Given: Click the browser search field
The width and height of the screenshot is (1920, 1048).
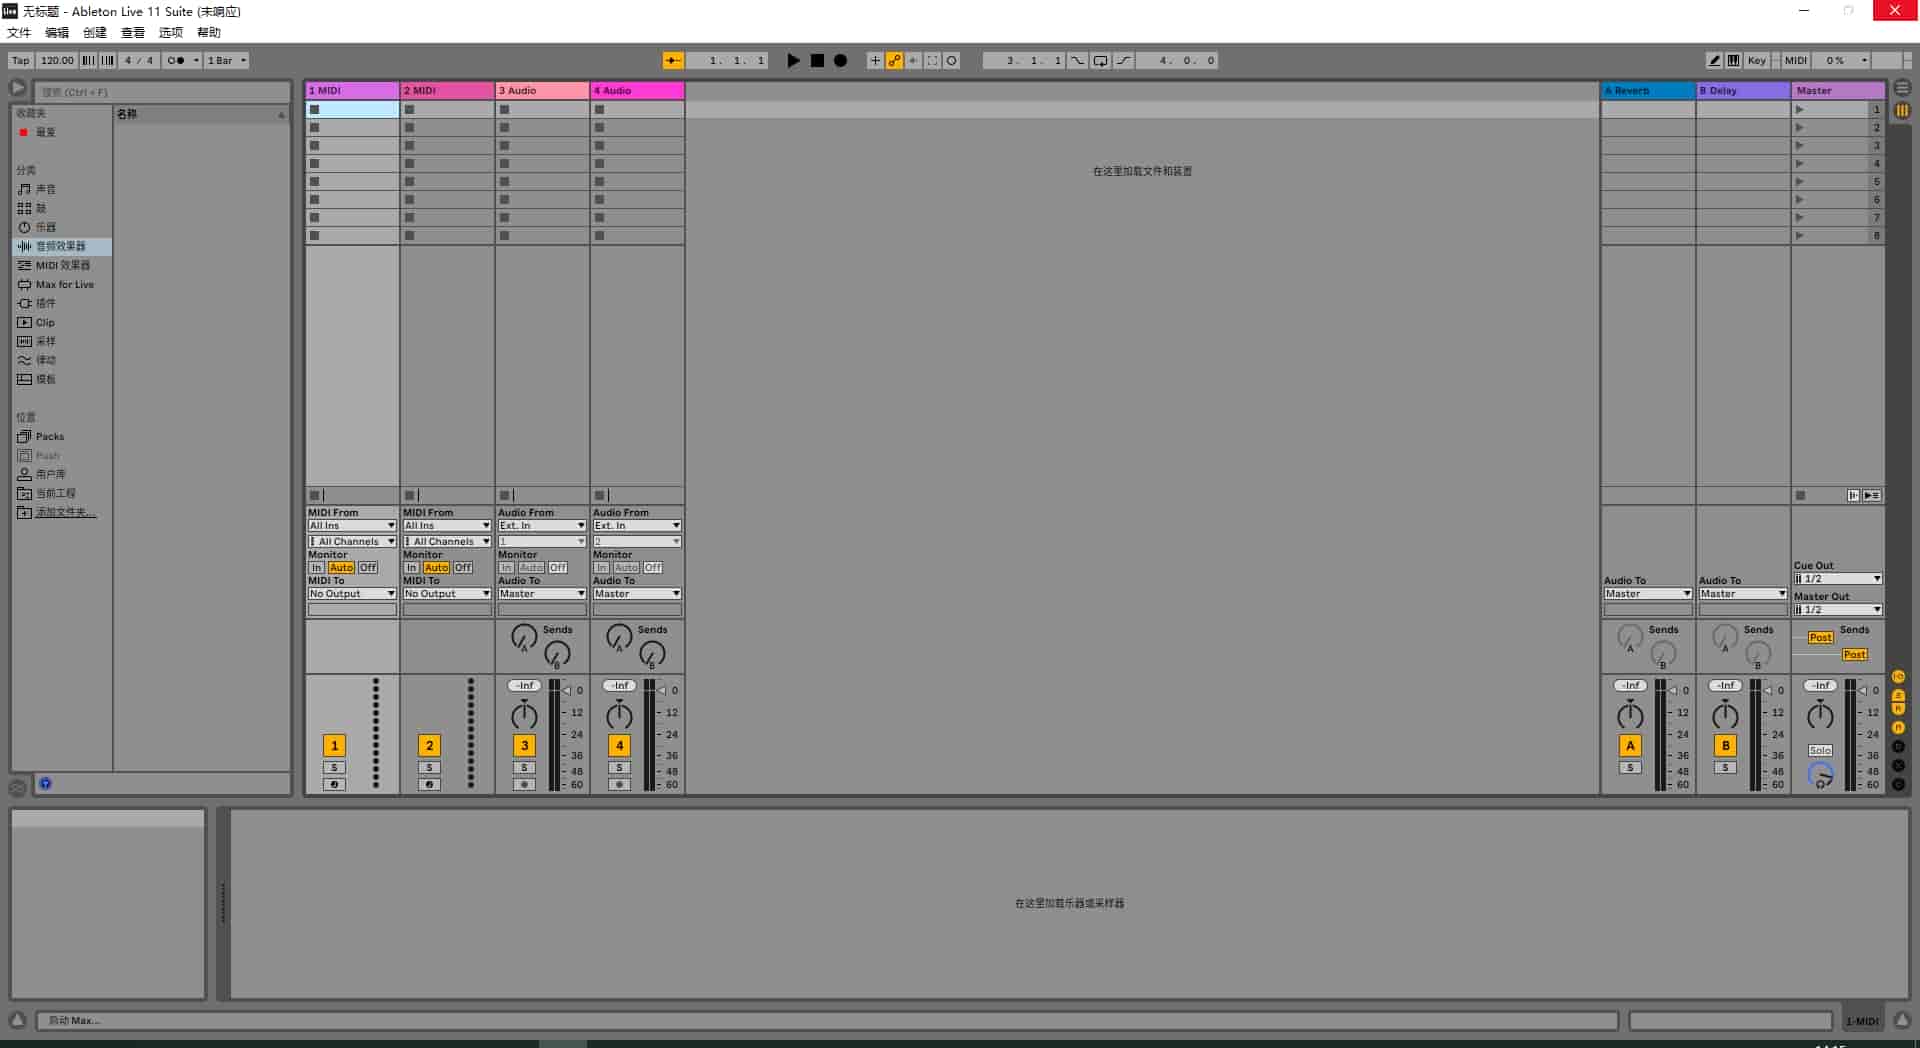Looking at the screenshot, I should pos(163,92).
